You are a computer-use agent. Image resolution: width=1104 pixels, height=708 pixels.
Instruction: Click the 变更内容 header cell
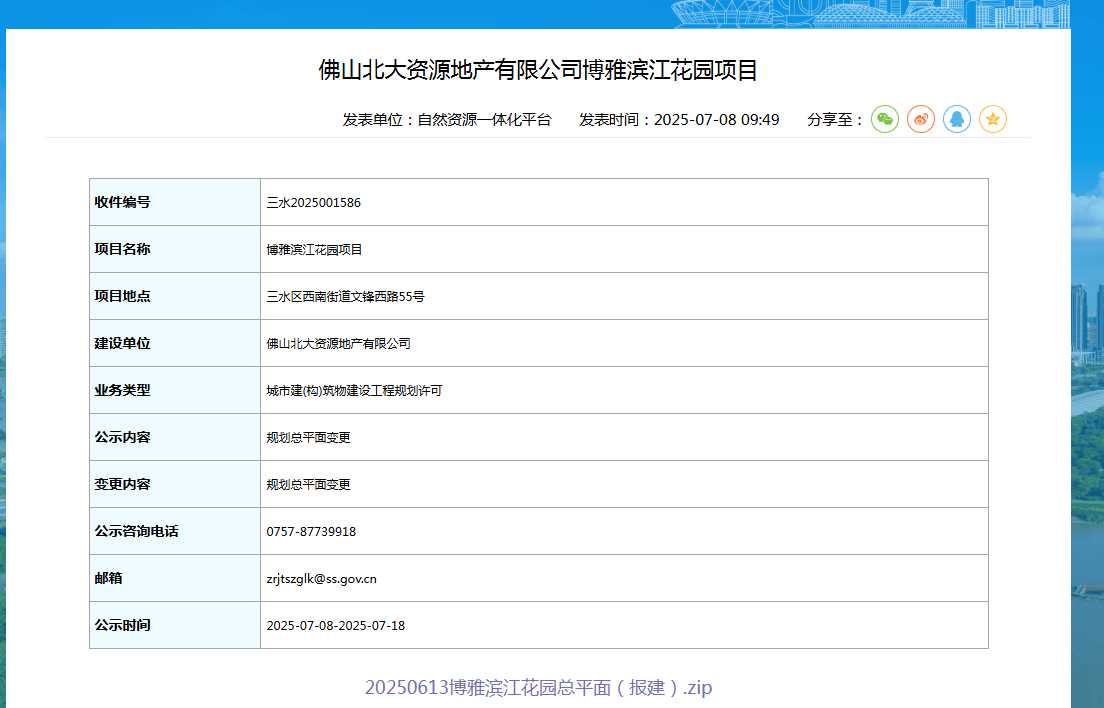(x=175, y=484)
